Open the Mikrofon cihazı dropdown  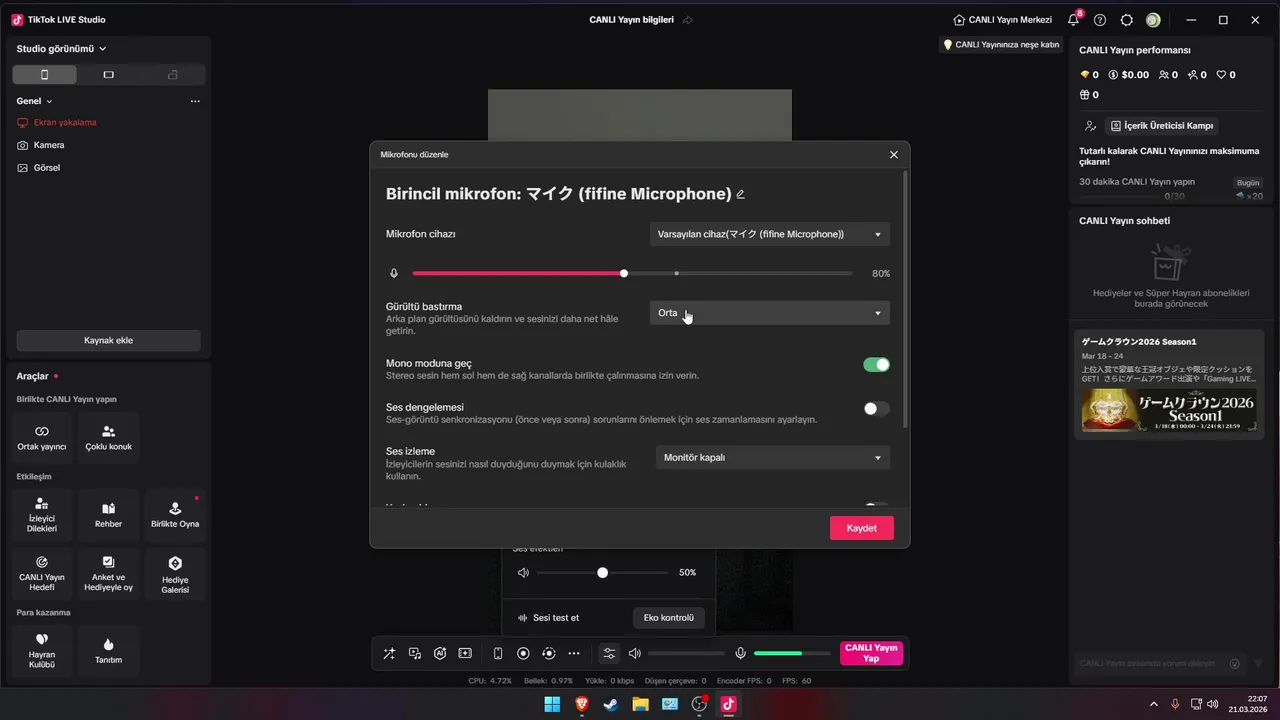770,234
